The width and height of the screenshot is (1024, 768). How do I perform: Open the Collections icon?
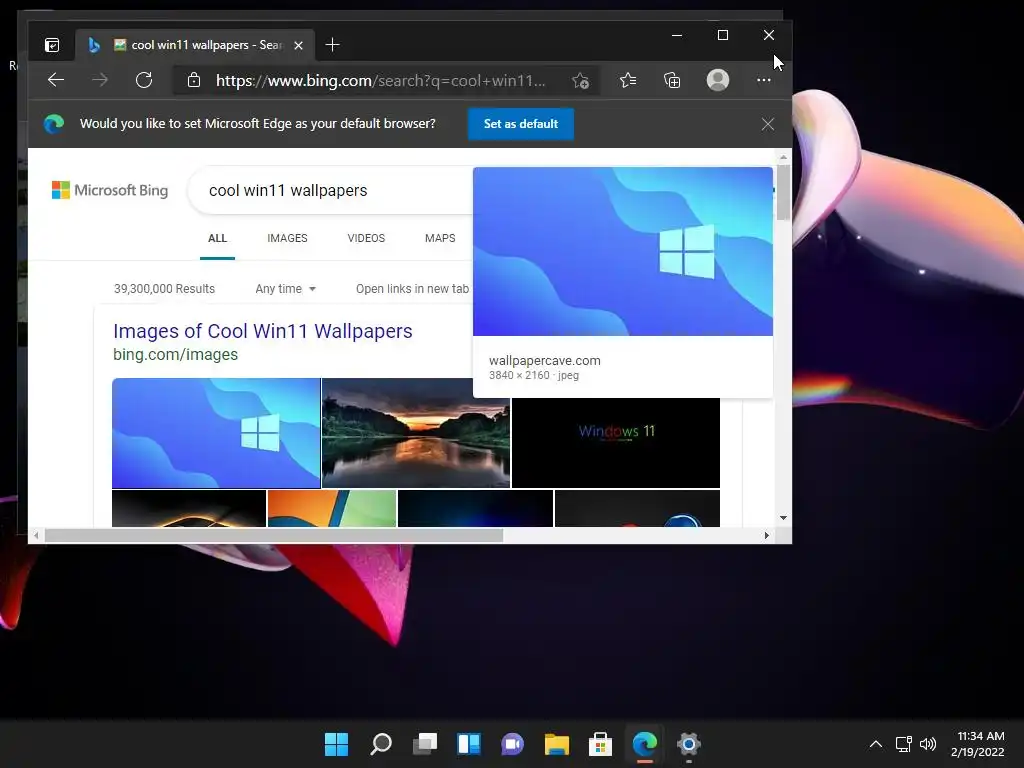[x=672, y=80]
